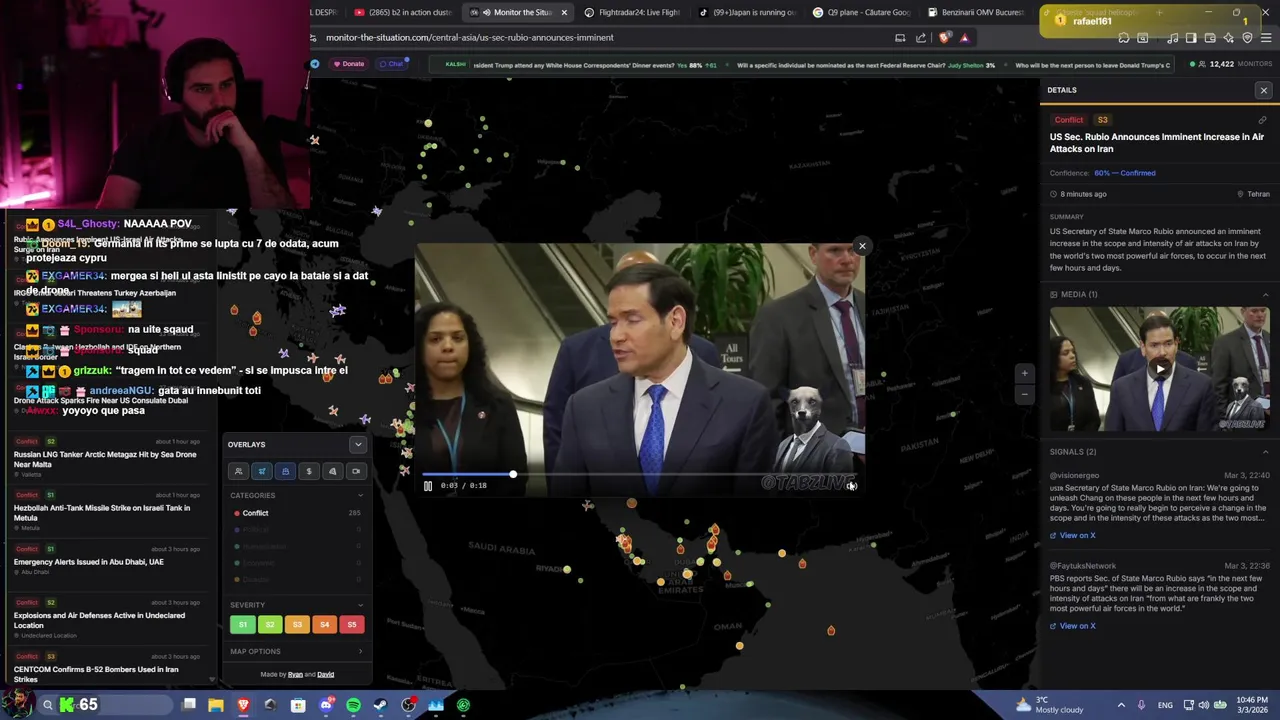
Task: Click the browser address bar
Action: 600,38
